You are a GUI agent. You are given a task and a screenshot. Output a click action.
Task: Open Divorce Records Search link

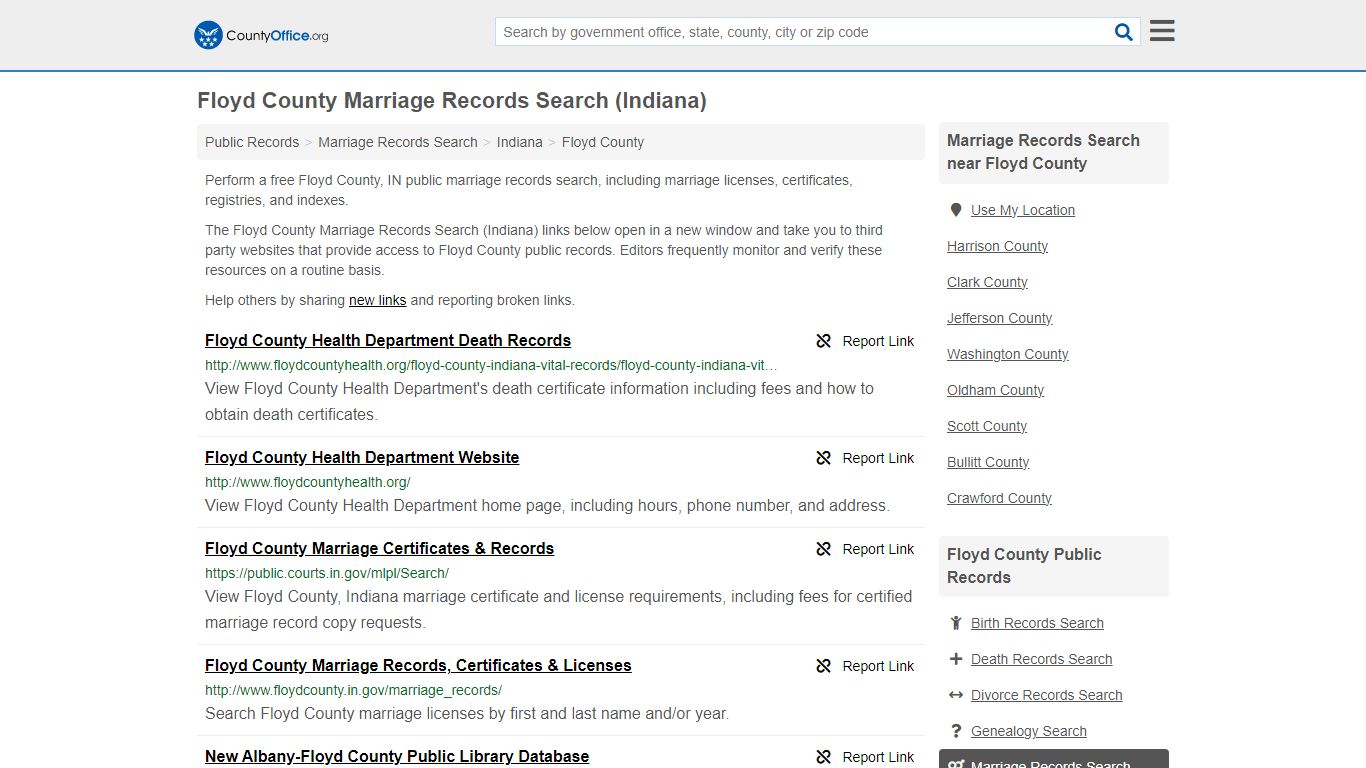(x=1047, y=695)
